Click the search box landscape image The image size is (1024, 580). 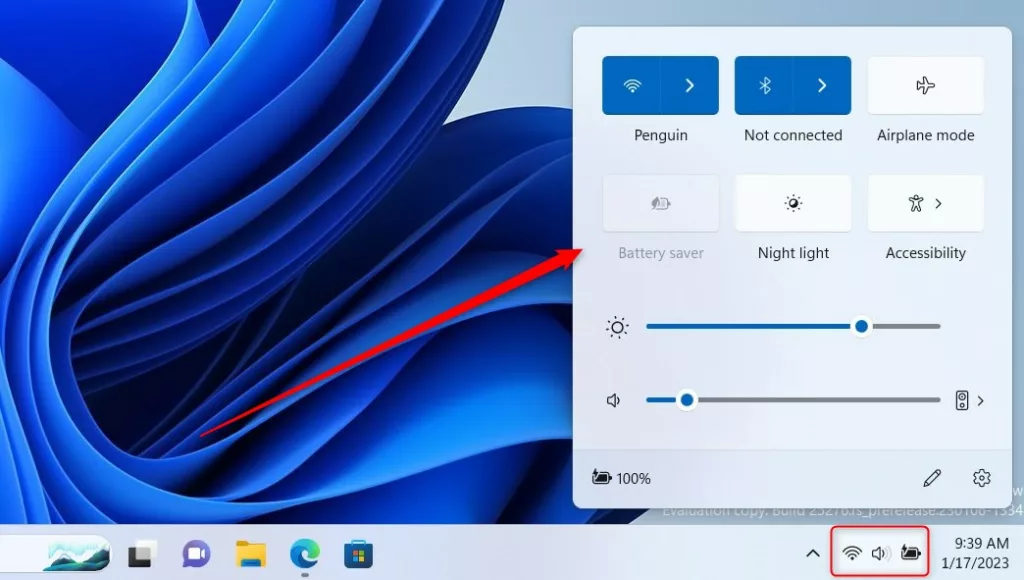pos(76,555)
